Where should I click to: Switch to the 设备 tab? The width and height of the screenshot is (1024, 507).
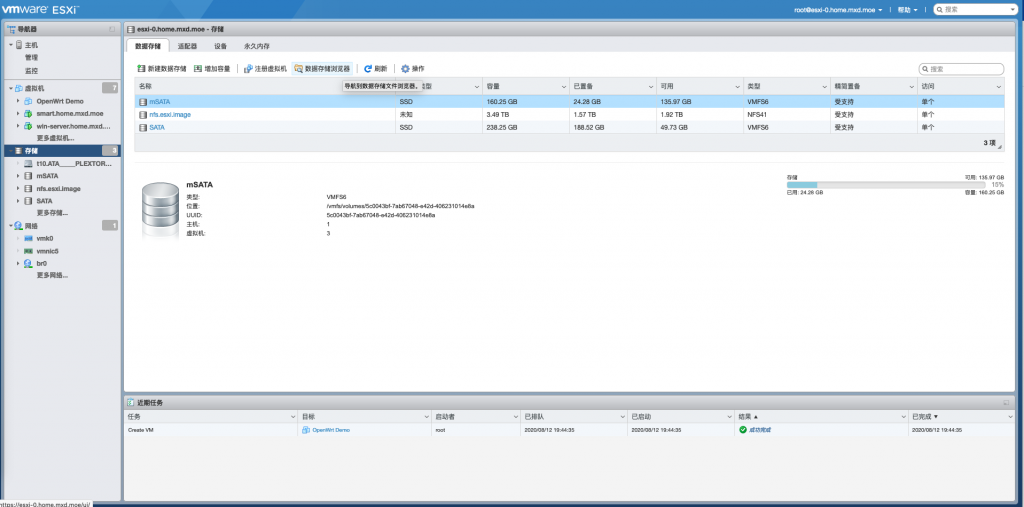(x=221, y=46)
